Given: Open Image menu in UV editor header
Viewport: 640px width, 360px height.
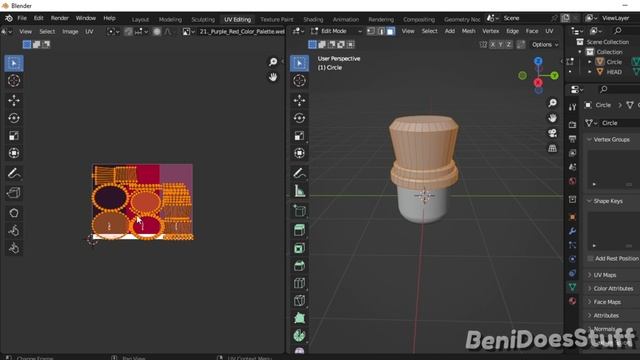Looking at the screenshot, I should coord(70,31).
